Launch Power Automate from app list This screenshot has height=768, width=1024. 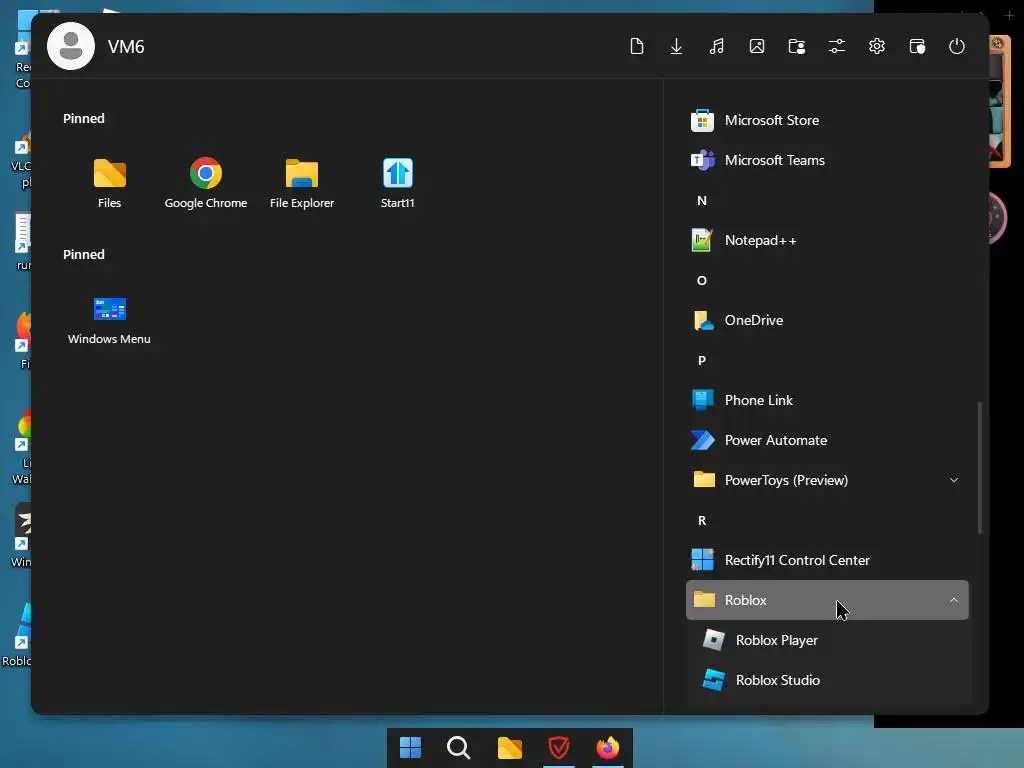point(827,440)
